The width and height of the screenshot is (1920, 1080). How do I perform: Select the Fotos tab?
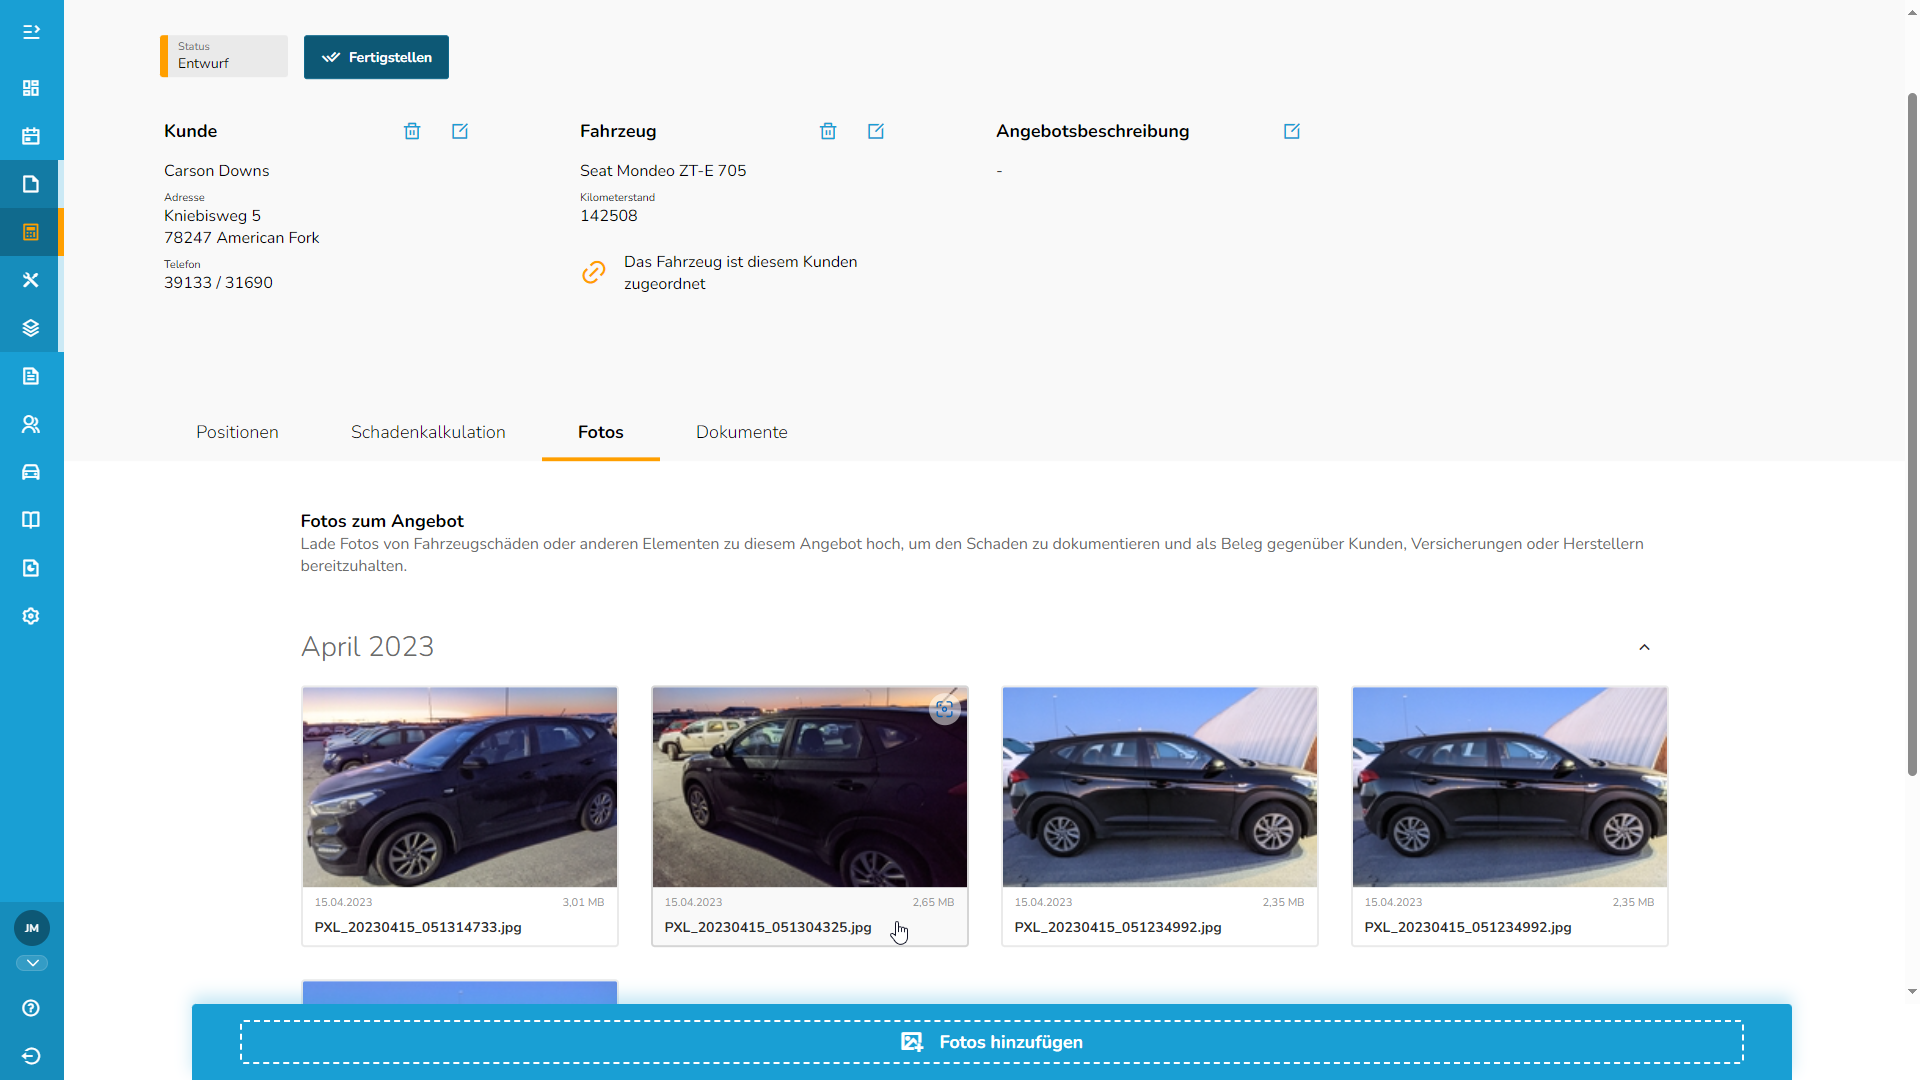601,432
